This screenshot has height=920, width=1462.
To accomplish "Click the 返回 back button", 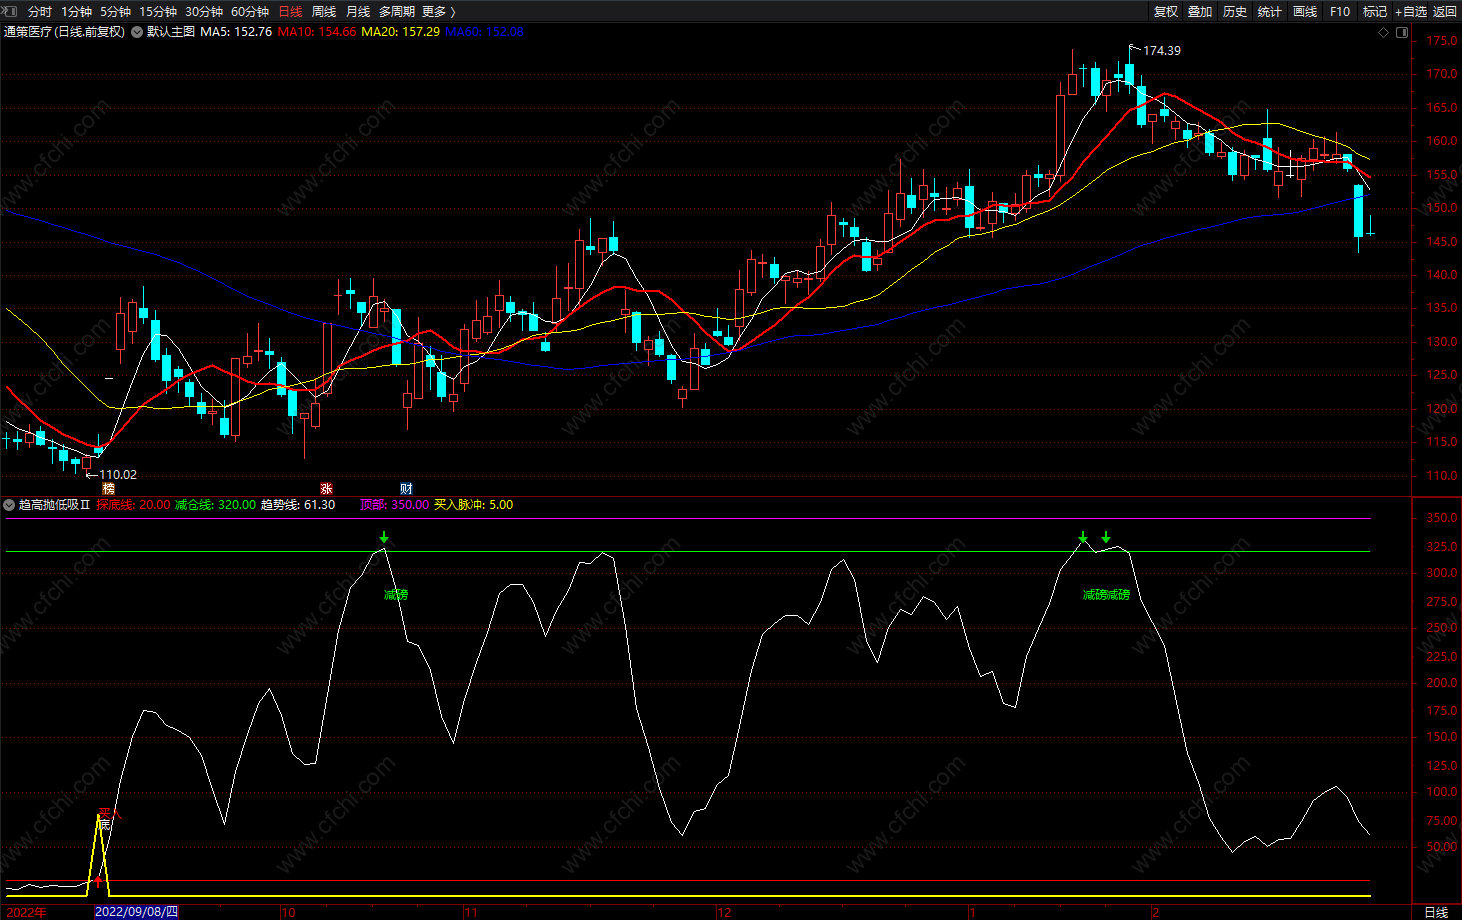I will tap(1445, 12).
